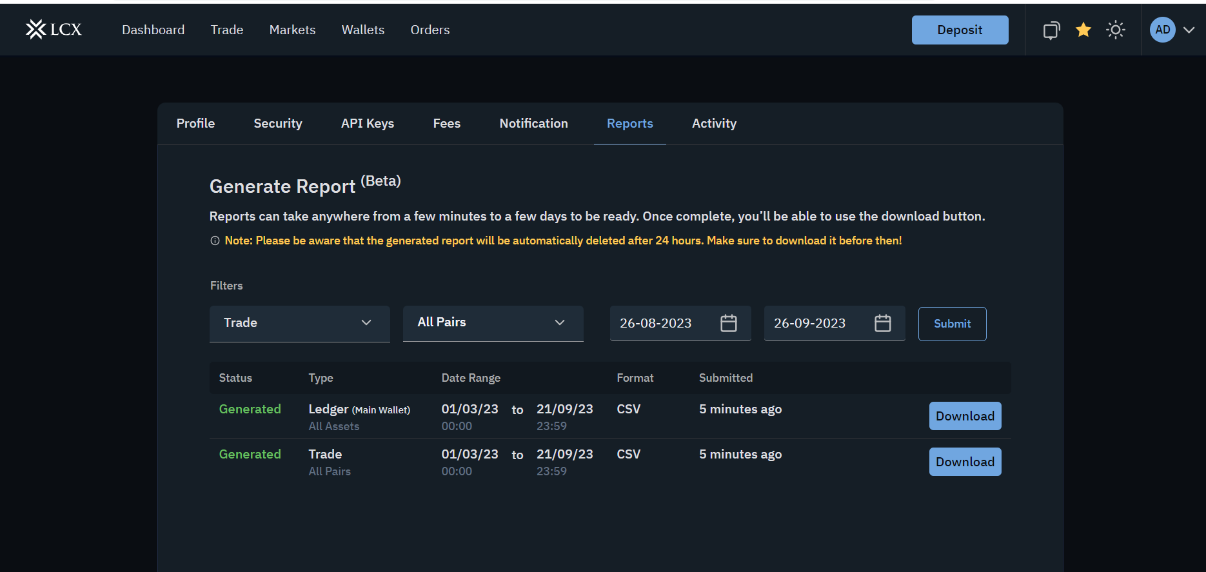The width and height of the screenshot is (1206, 572).
Task: Go to Dashboard in top navigation
Action: pos(153,30)
